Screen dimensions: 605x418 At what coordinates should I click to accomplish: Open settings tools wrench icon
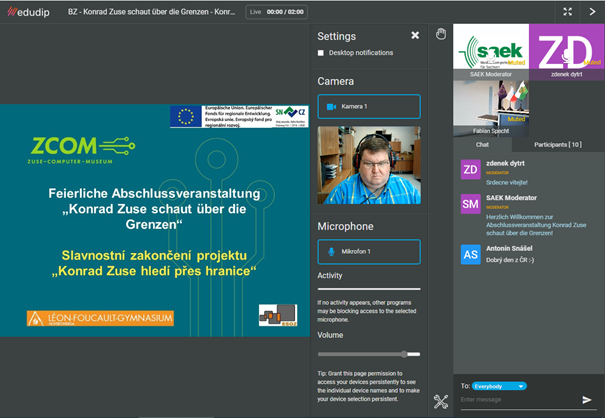pyautogui.click(x=441, y=402)
